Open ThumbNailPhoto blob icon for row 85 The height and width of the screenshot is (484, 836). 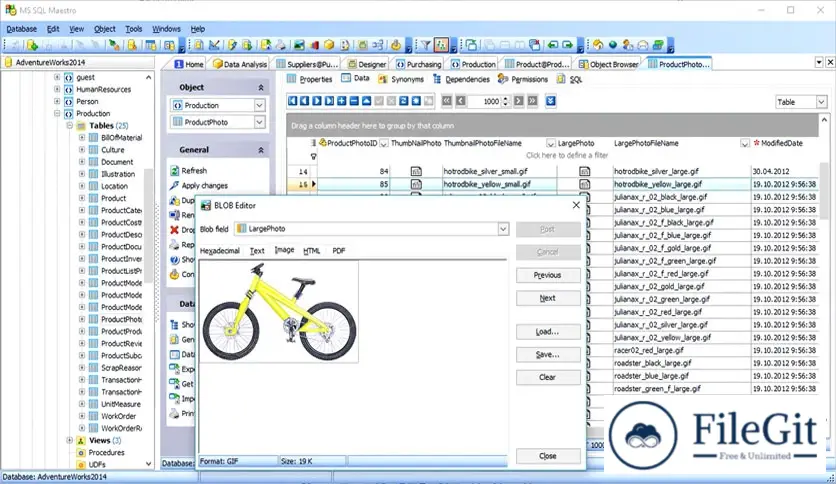(416, 184)
